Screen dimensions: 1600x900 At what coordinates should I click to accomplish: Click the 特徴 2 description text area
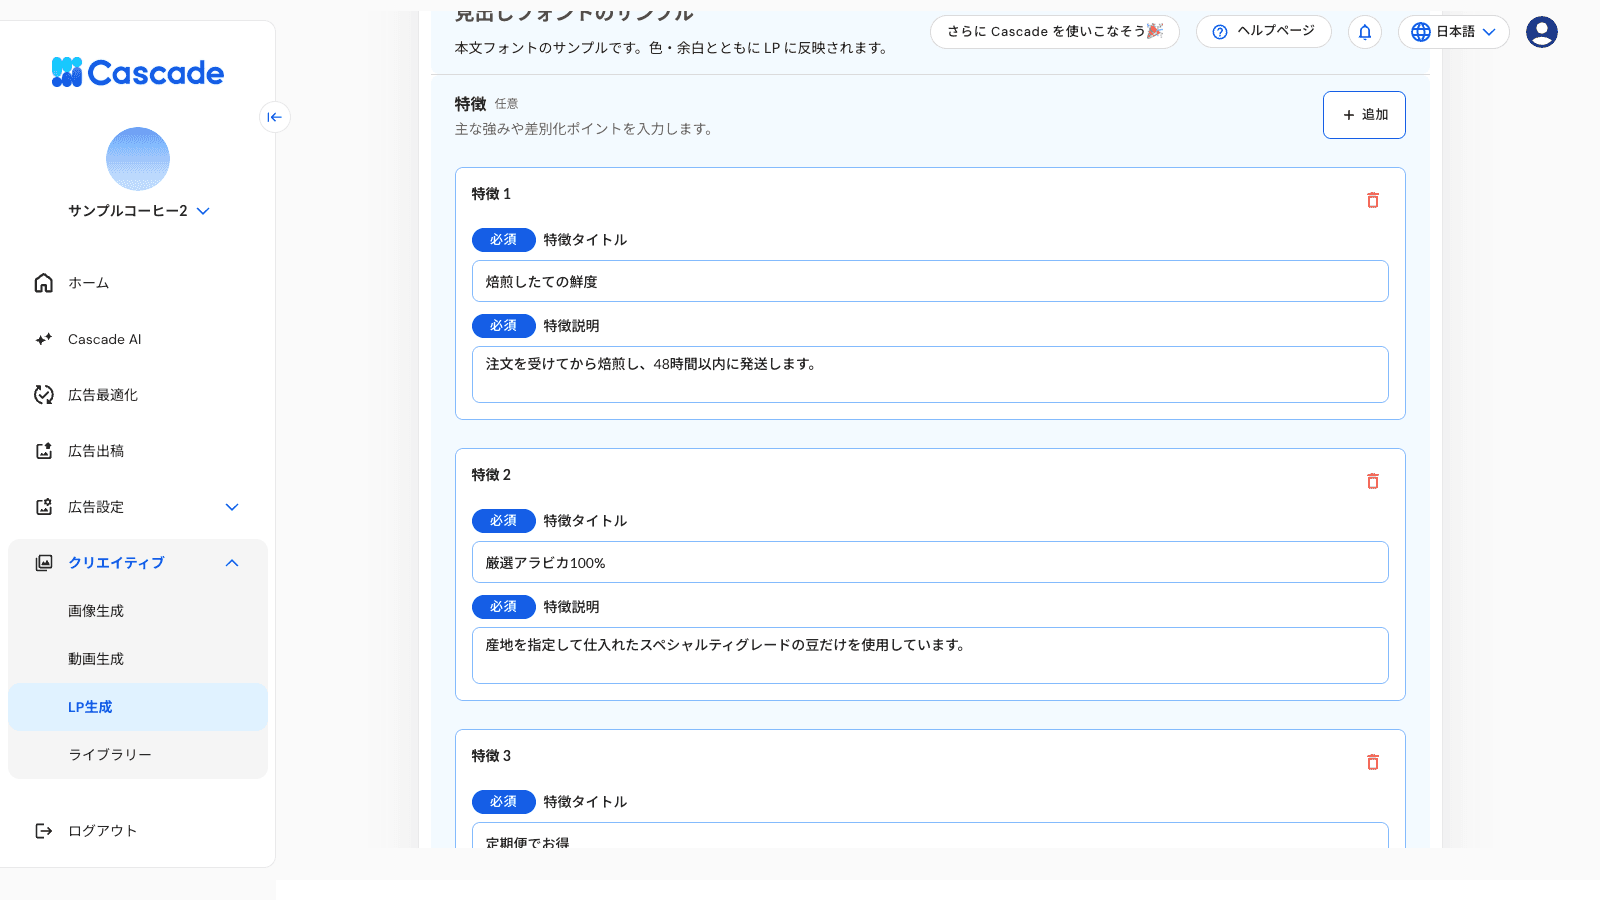(x=930, y=656)
